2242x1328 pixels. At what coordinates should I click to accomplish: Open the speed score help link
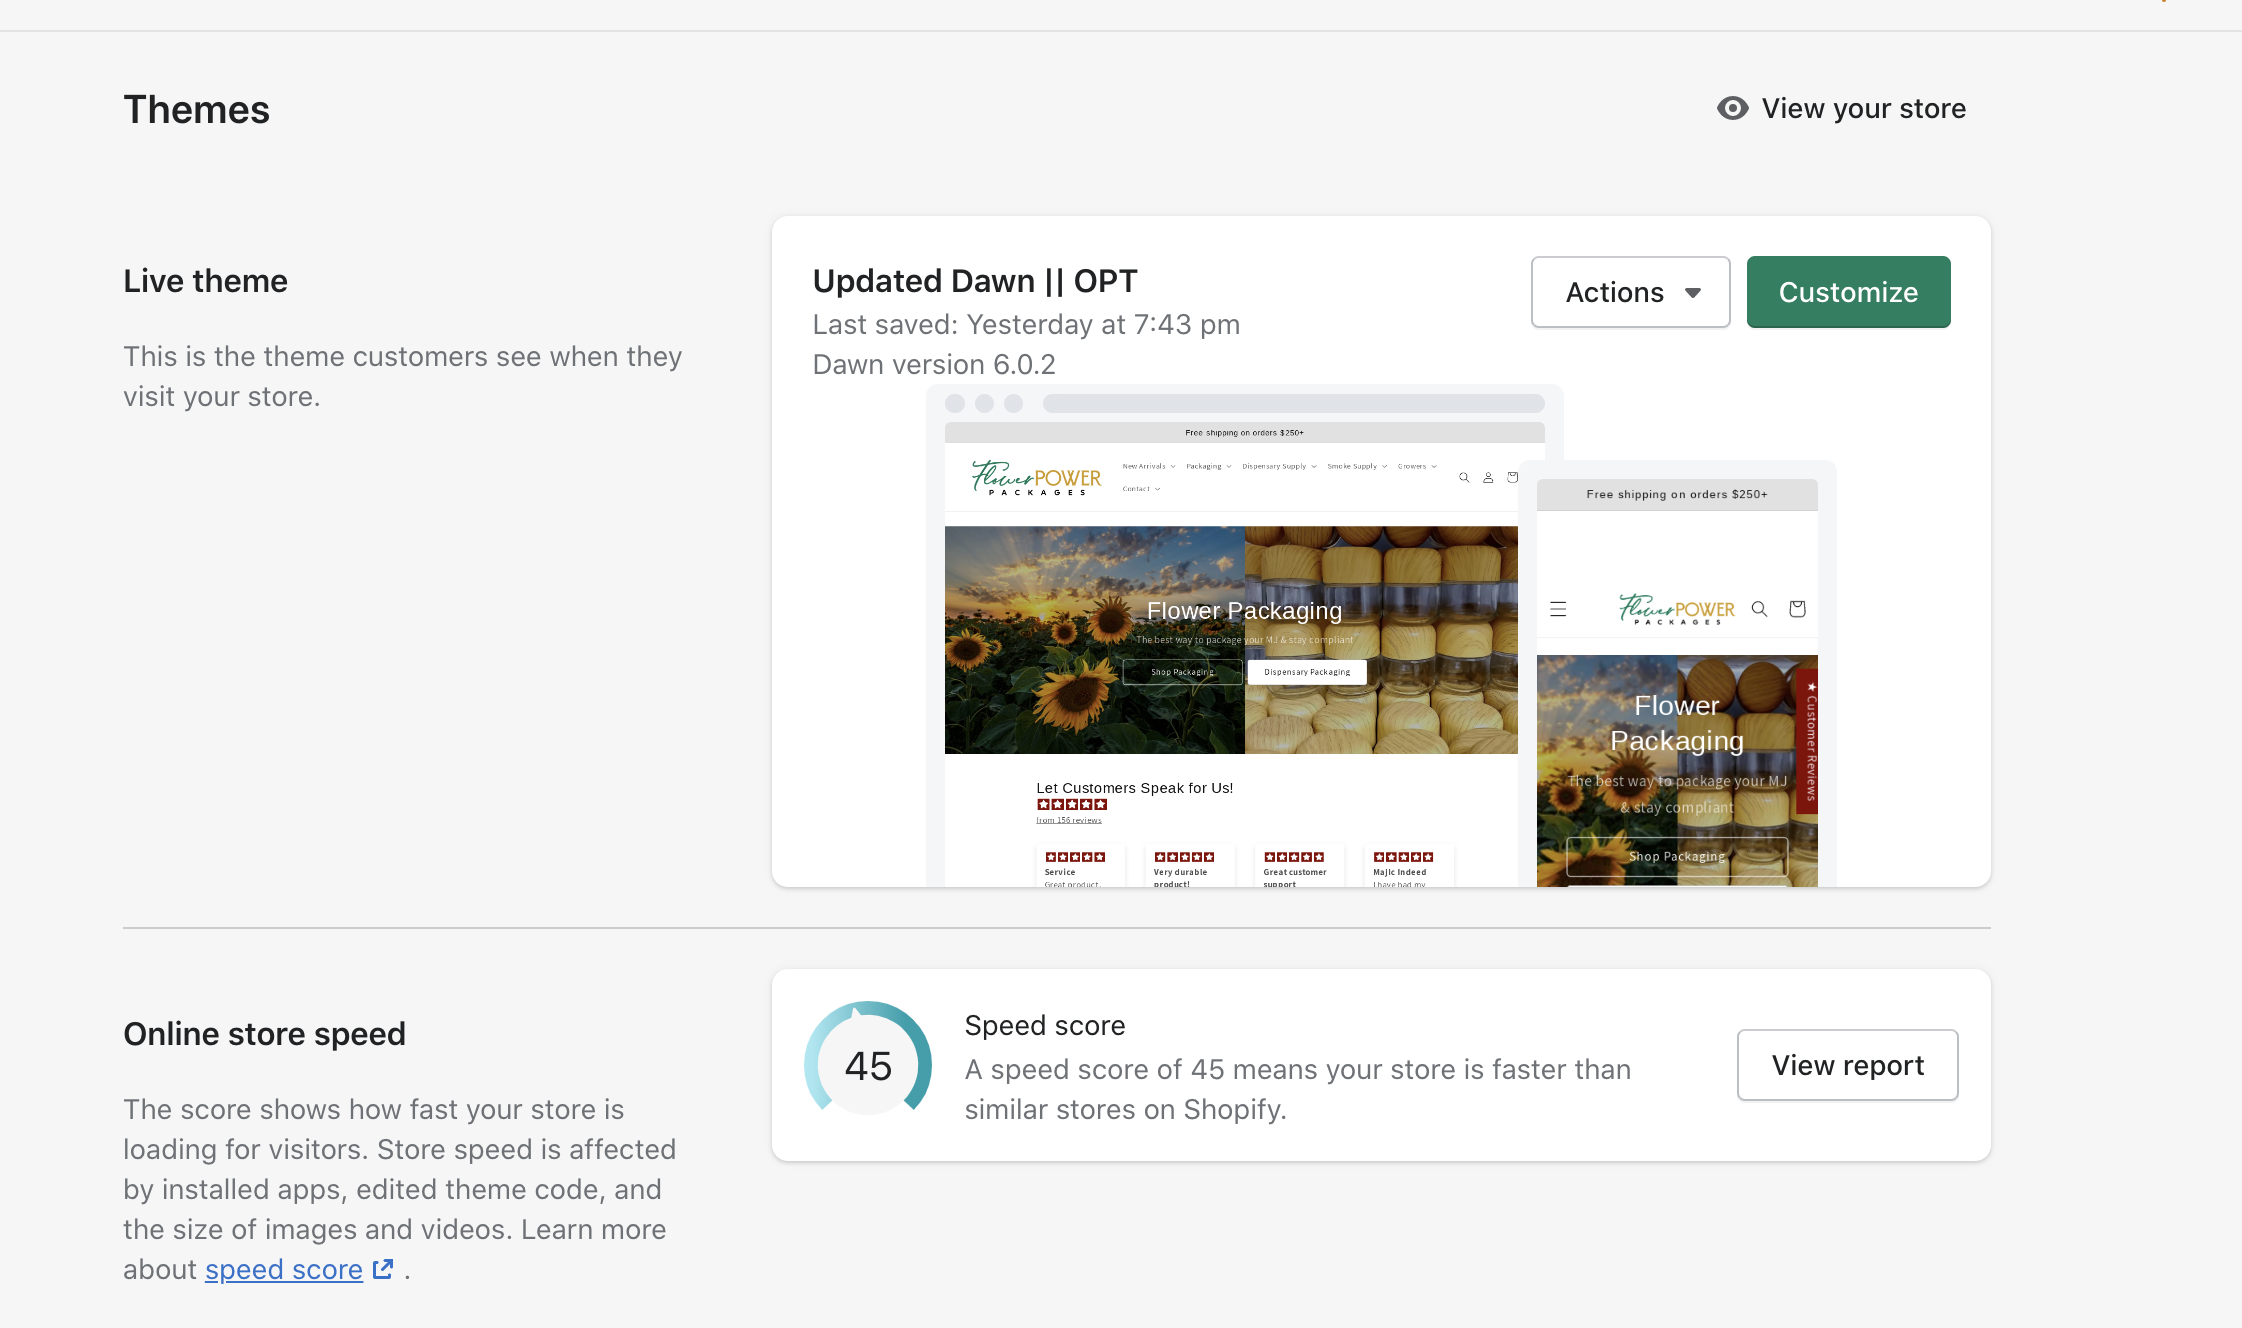(284, 1269)
